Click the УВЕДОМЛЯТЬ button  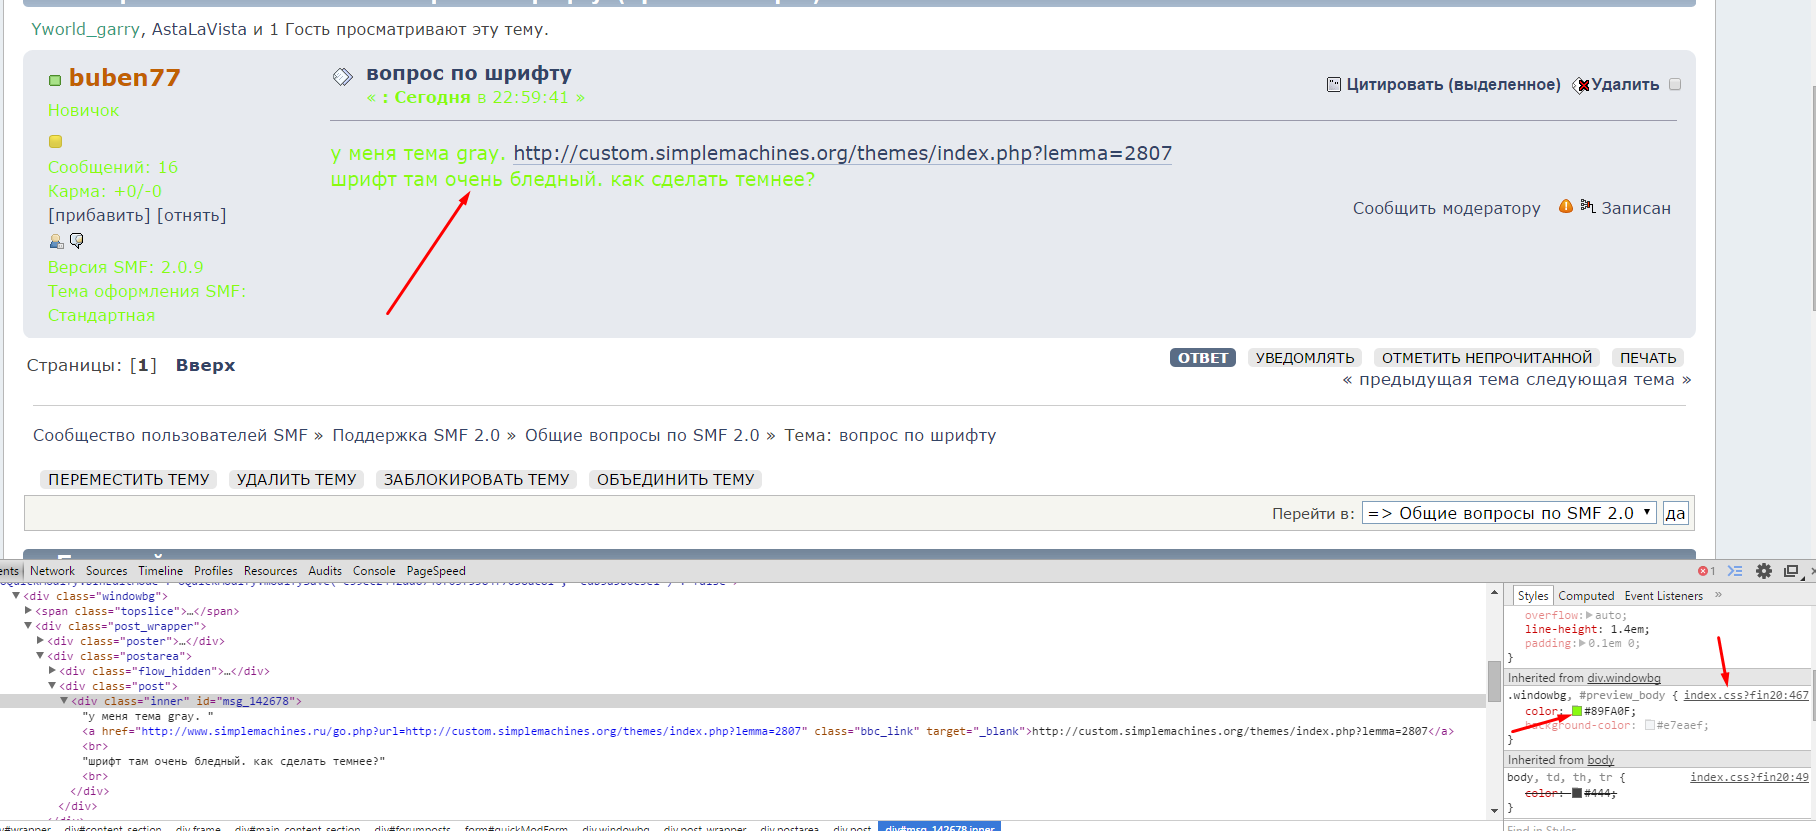[1305, 358]
